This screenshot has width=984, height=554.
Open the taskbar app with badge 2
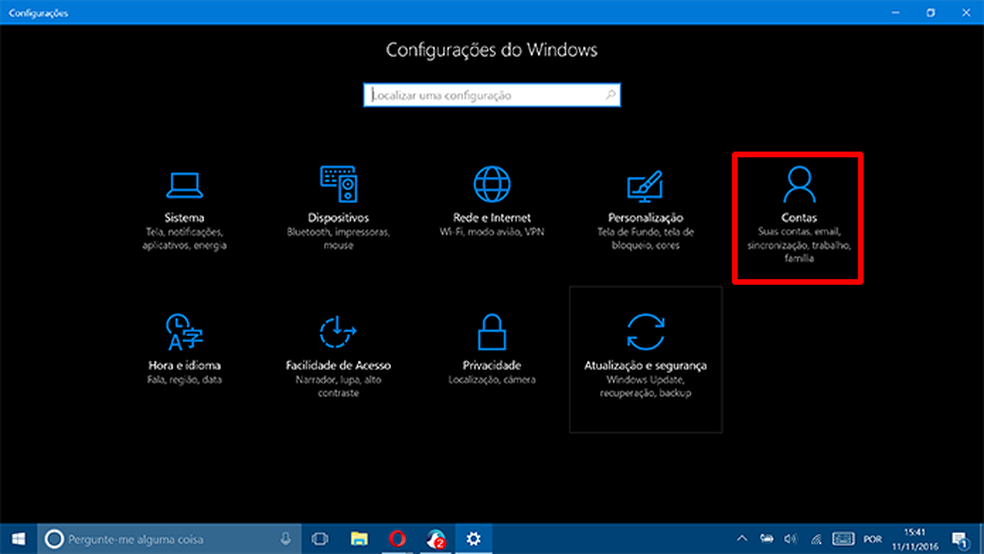436,539
